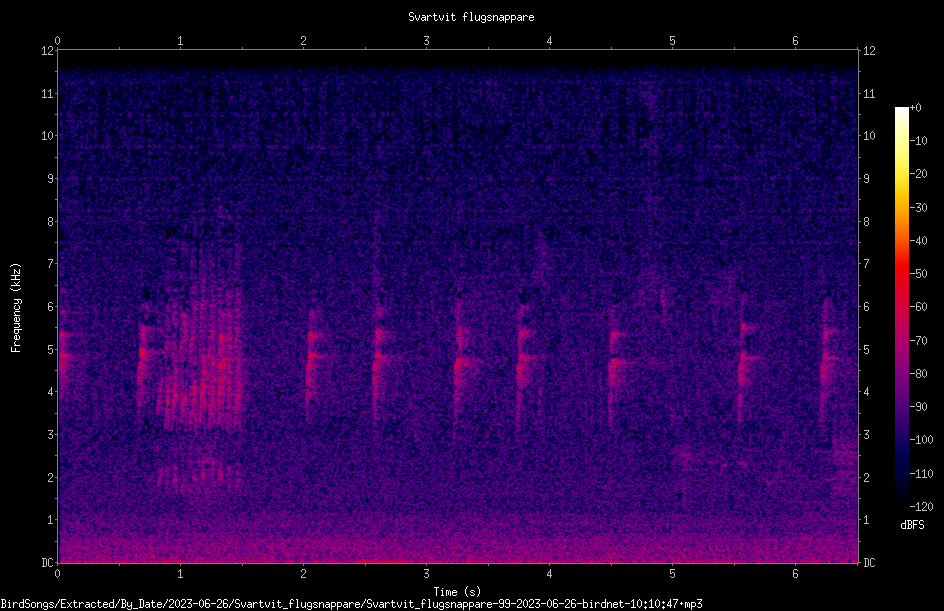Click the "-100" colorbar label
Screen dimensions: 944x611
click(x=922, y=440)
